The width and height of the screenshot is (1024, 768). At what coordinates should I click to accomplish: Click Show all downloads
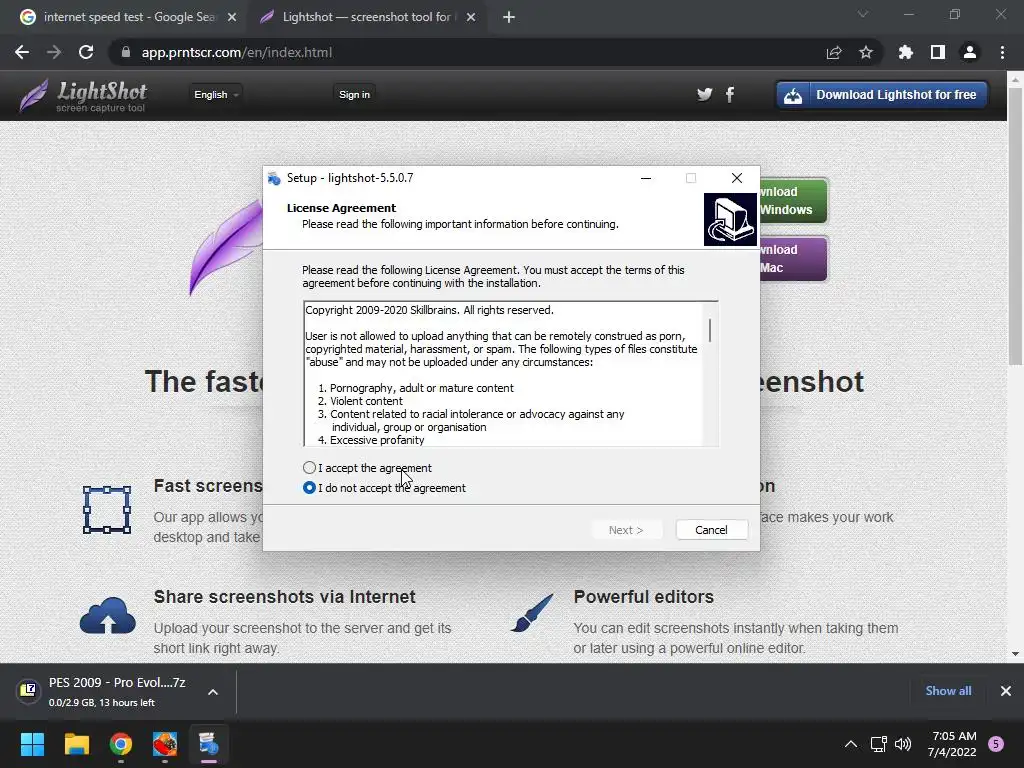pyautogui.click(x=948, y=691)
